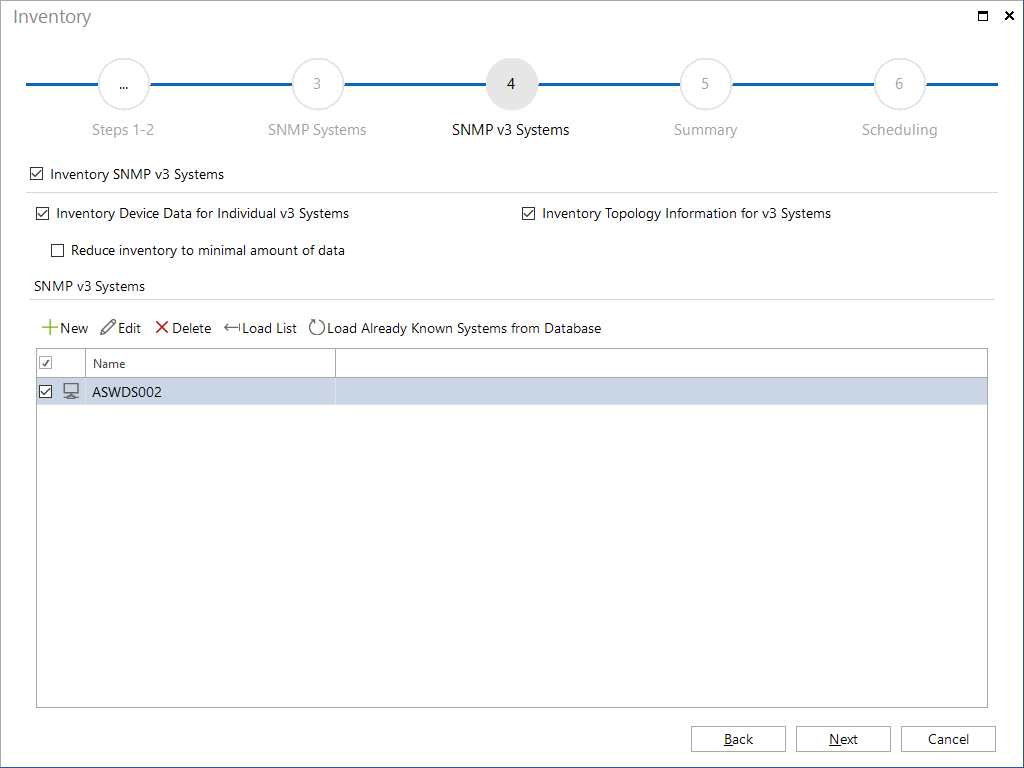Click the circular refresh icon for known systems
Screen dimensions: 1024x768
coord(317,327)
